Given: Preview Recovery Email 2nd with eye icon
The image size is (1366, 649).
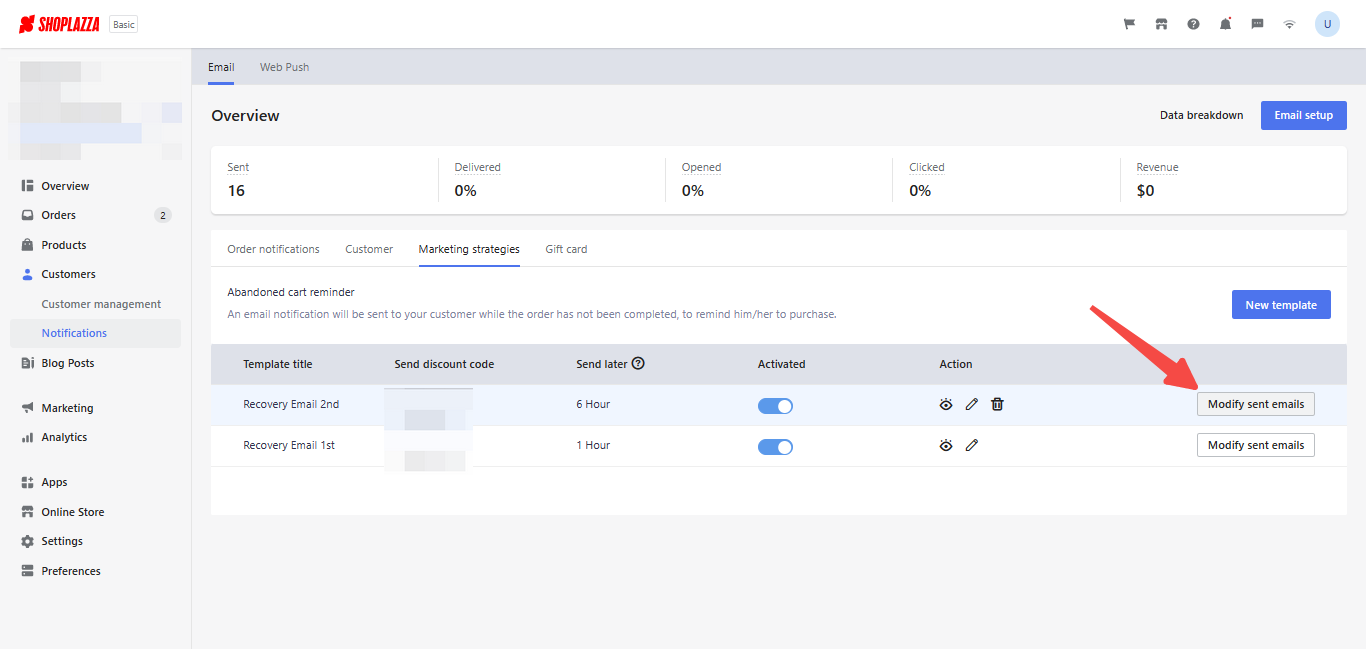Looking at the screenshot, I should pyautogui.click(x=946, y=404).
